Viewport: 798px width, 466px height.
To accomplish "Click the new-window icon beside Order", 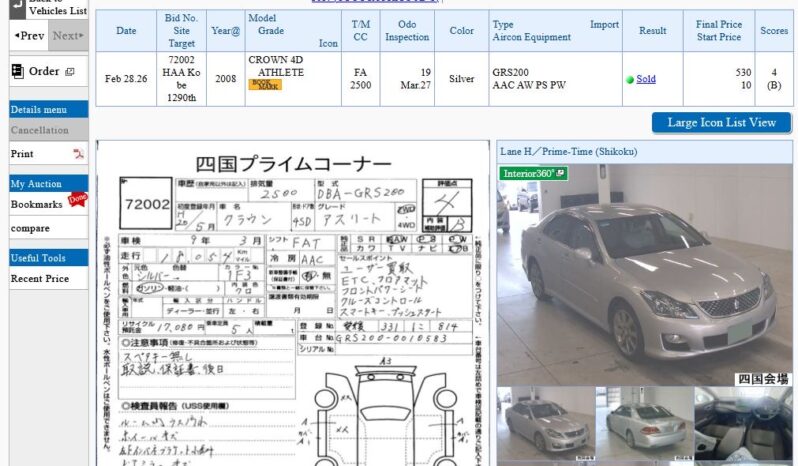I will click(x=70, y=72).
